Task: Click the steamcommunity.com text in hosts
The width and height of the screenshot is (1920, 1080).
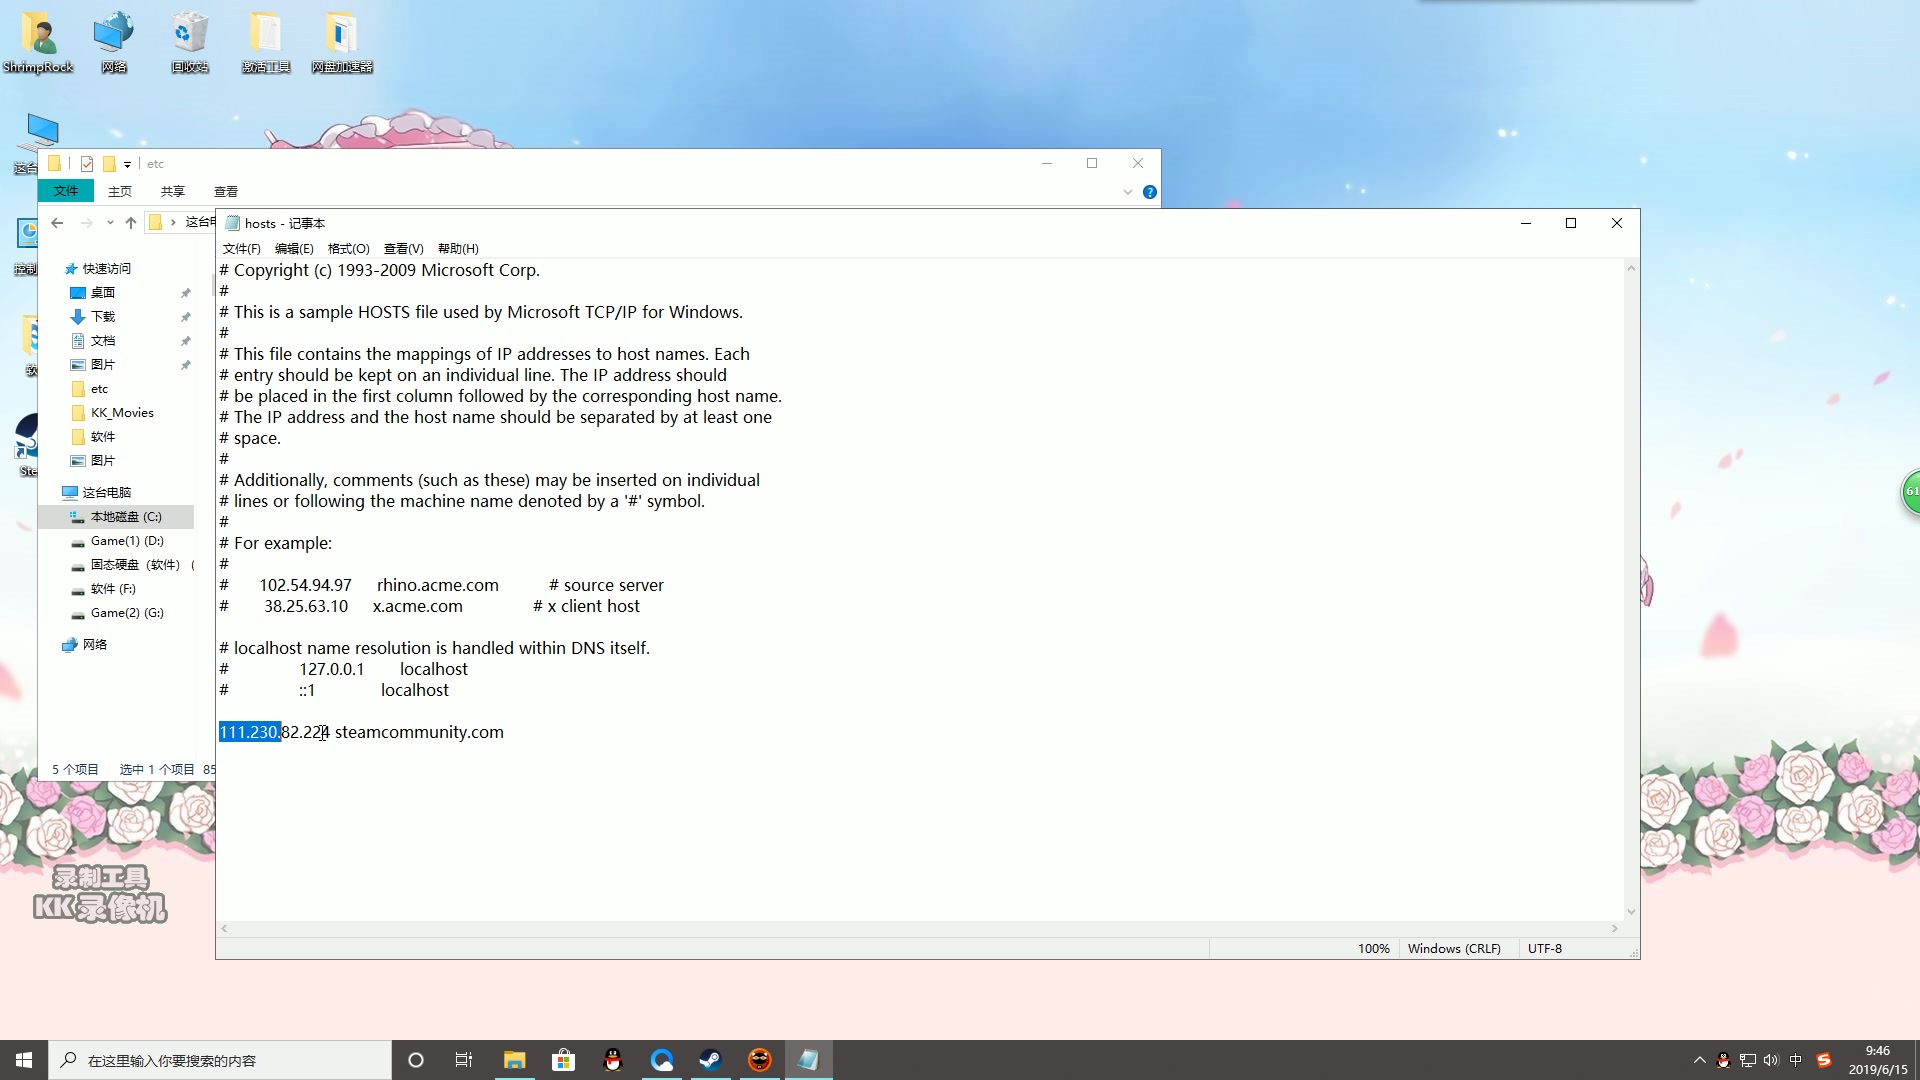Action: point(419,732)
